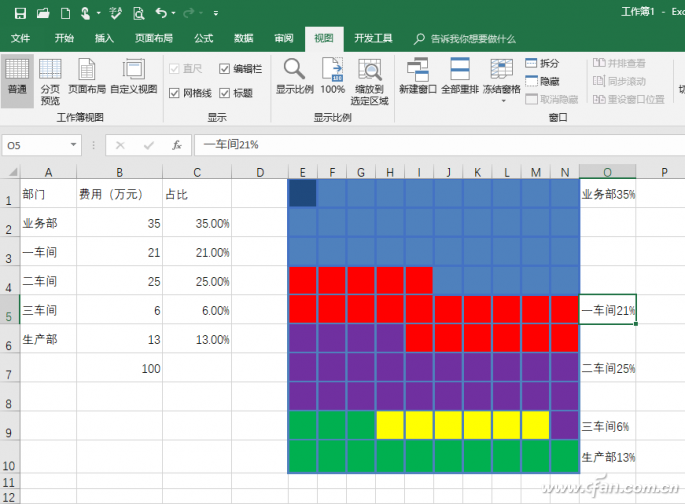This screenshot has height=504, width=685.
Task: Switch to the 开始 Home tab
Action: click(x=64, y=38)
